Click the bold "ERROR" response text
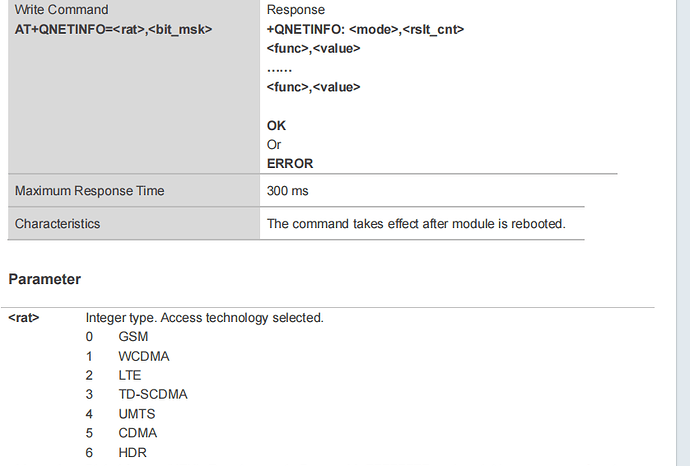 (x=288, y=163)
